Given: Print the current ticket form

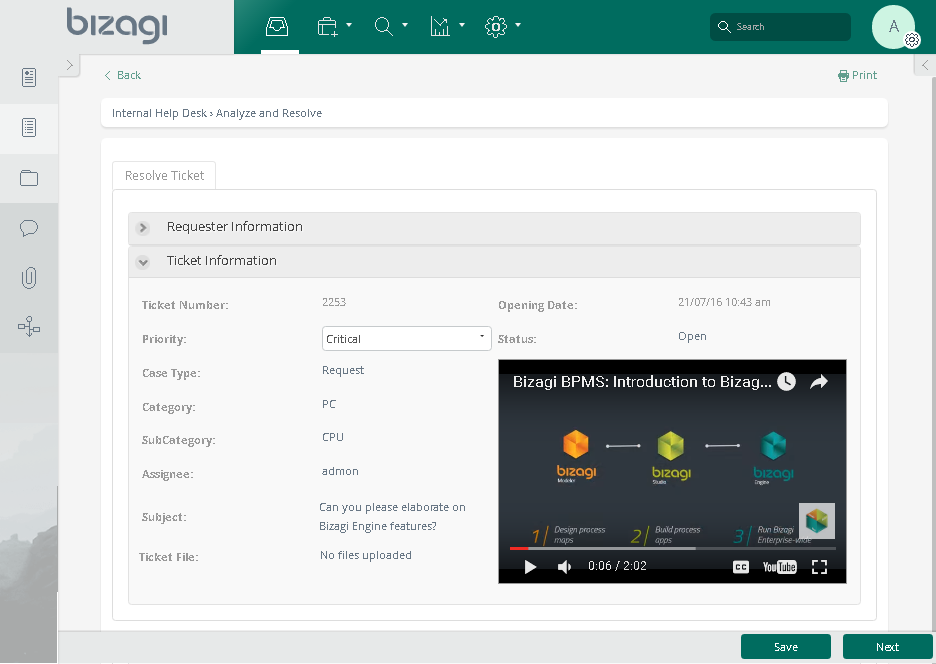Looking at the screenshot, I should (857, 75).
